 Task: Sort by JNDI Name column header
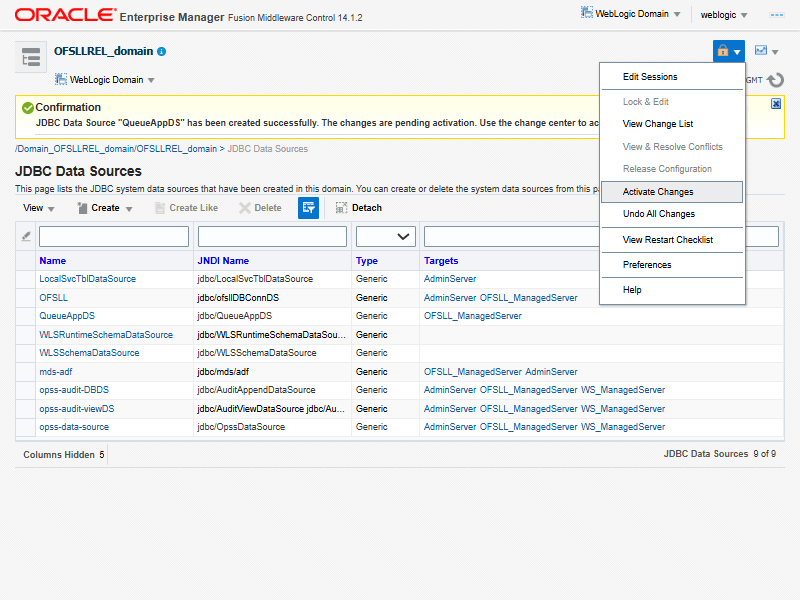[x=223, y=260]
